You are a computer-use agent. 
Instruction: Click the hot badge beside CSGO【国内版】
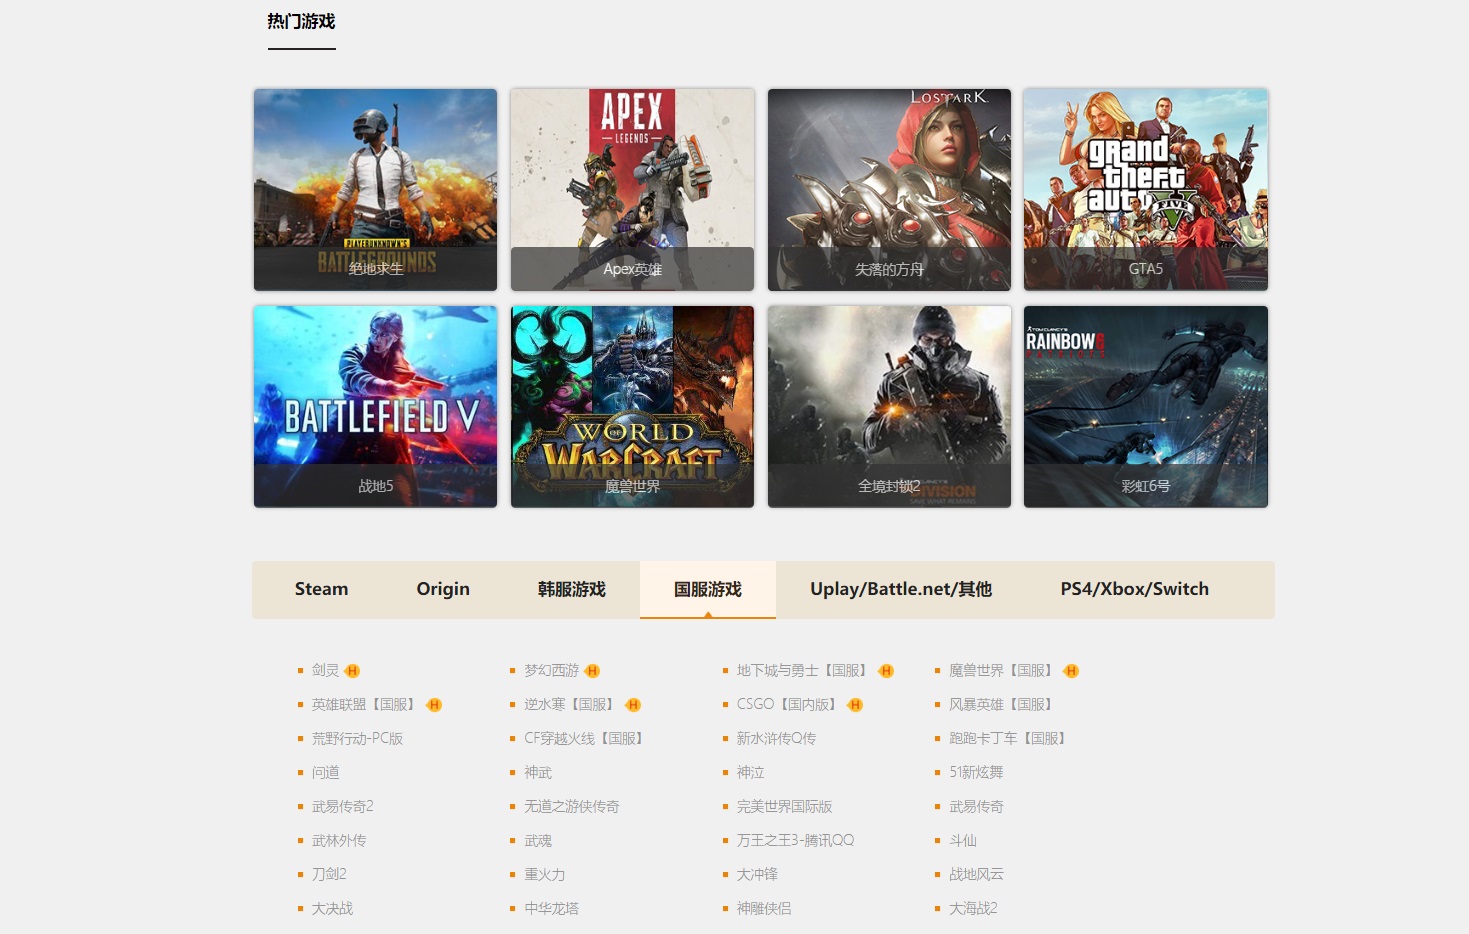click(855, 705)
